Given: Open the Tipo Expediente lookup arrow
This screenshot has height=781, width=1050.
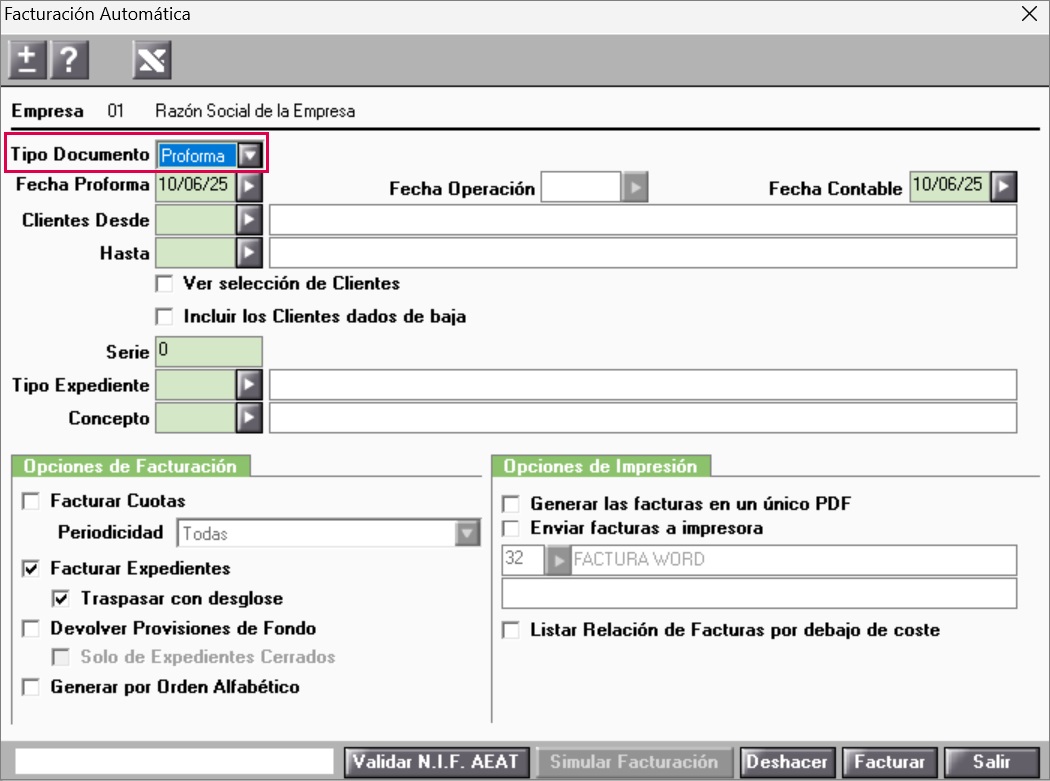Looking at the screenshot, I should click(249, 384).
